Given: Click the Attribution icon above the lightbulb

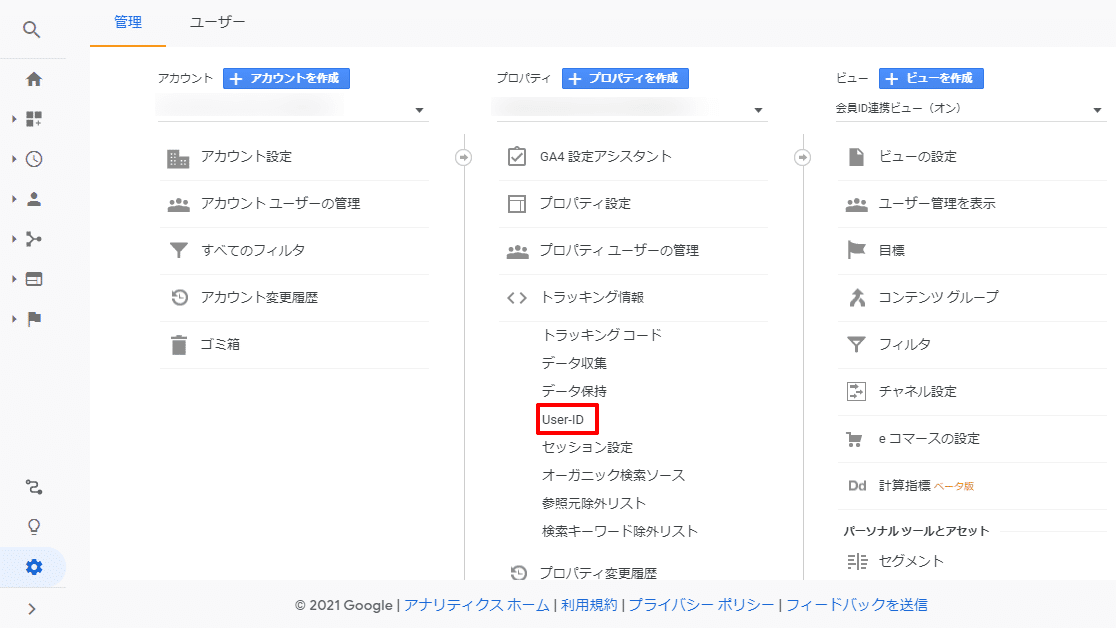Looking at the screenshot, I should tap(33, 487).
